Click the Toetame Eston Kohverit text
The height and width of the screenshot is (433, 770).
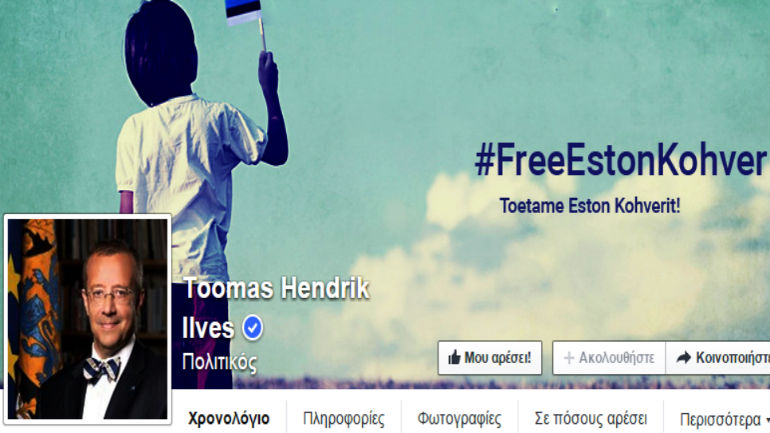pyautogui.click(x=590, y=206)
